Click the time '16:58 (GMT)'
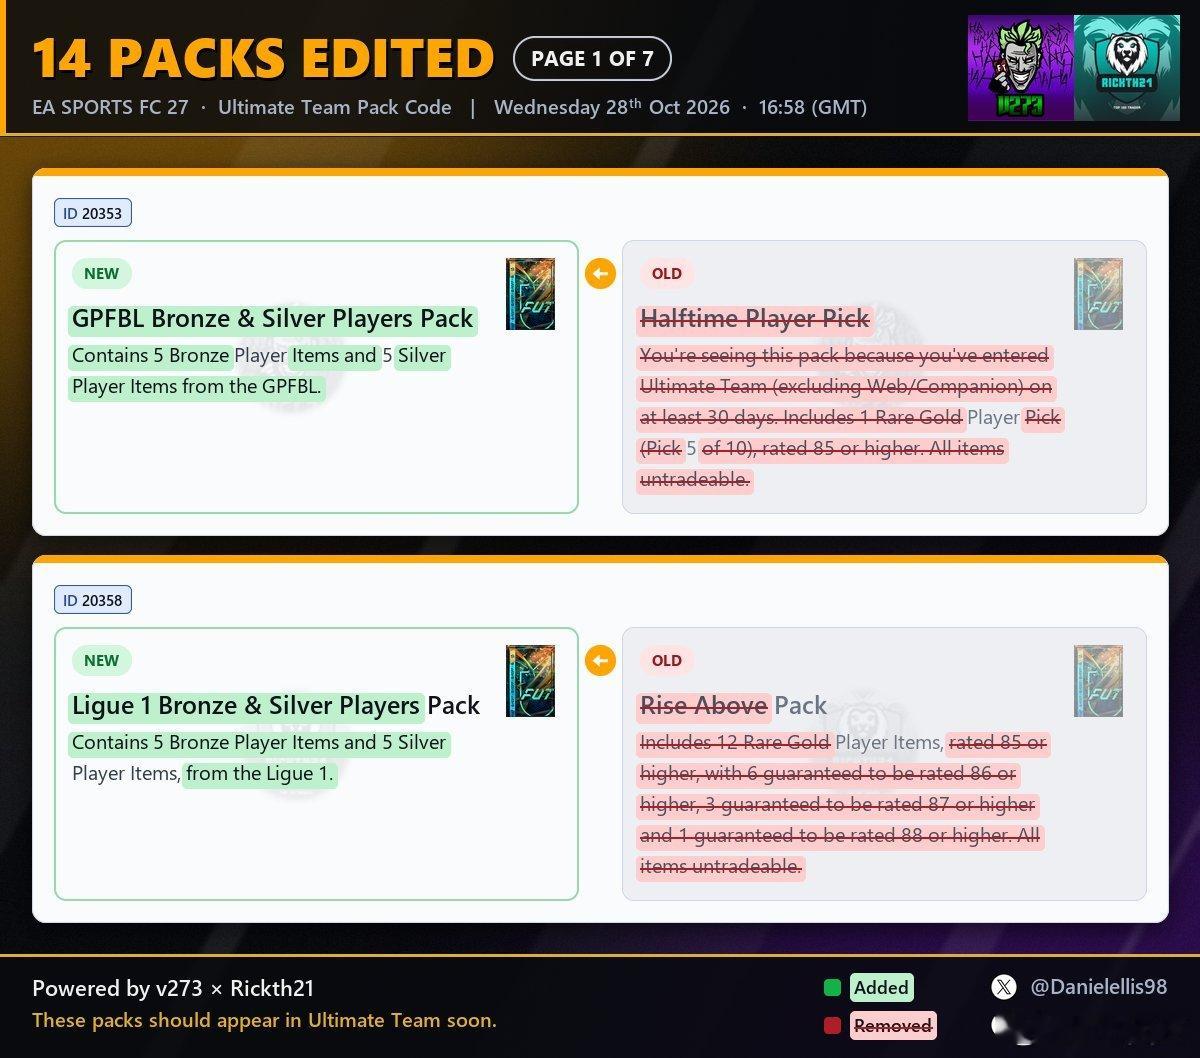Image resolution: width=1200 pixels, height=1058 pixels. (x=813, y=107)
